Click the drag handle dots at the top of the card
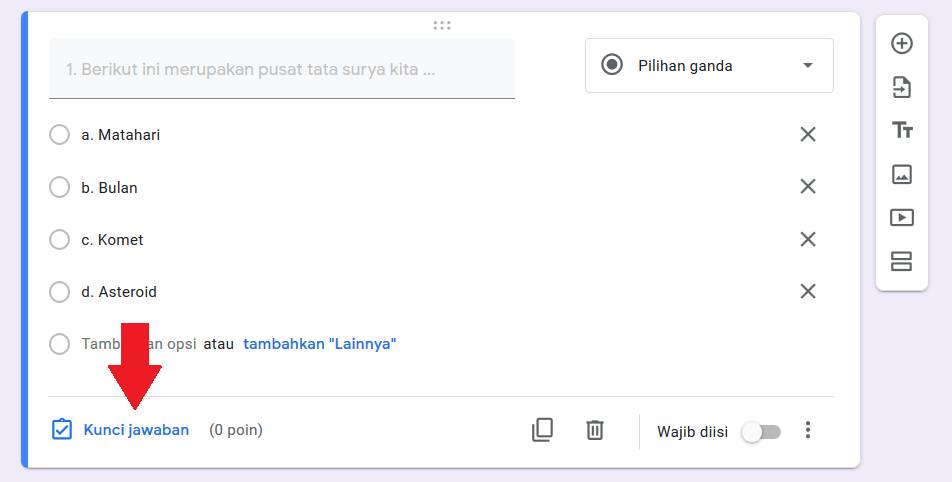 pyautogui.click(x=442, y=25)
